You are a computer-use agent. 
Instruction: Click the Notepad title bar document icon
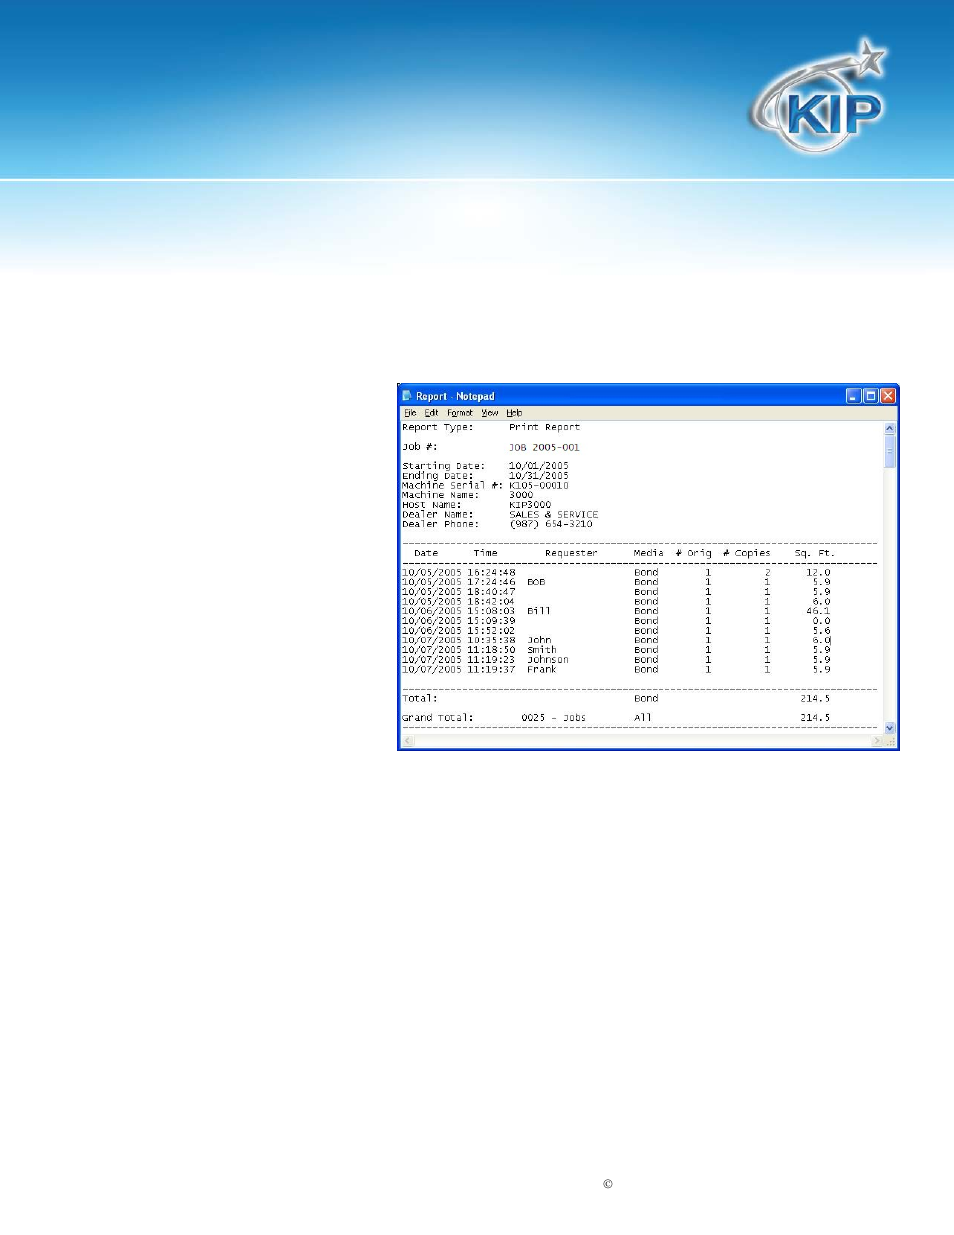[x=407, y=396]
